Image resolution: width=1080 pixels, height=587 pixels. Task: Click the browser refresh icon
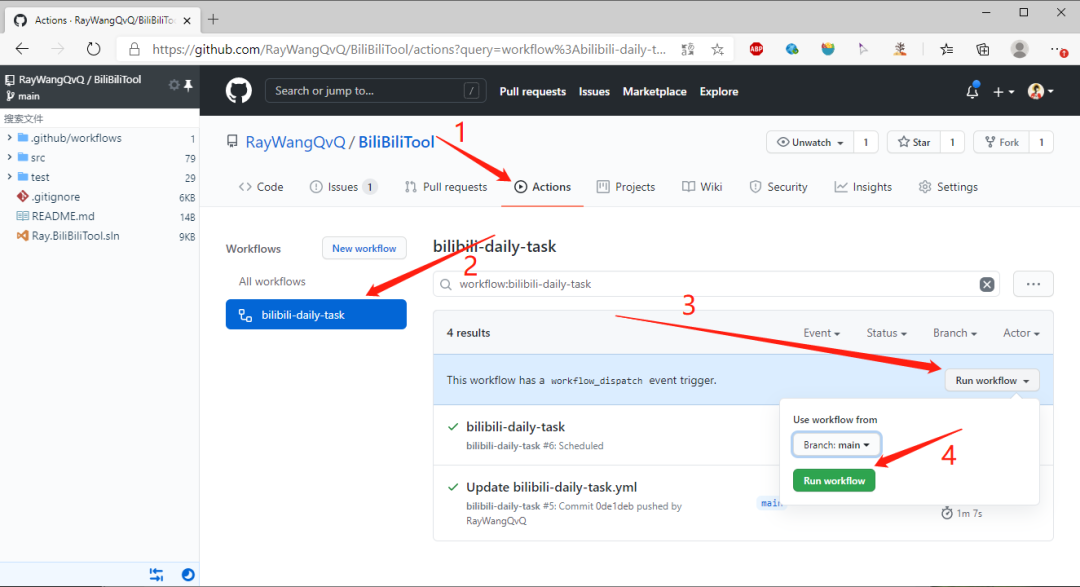point(93,49)
